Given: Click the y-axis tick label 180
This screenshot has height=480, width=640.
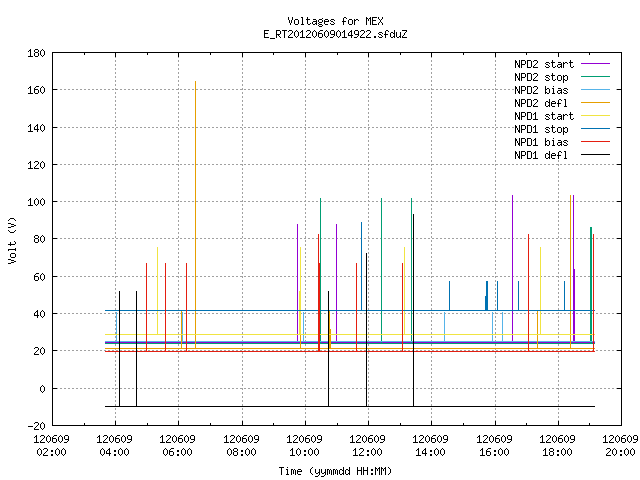Looking at the screenshot, I should click(36, 53).
